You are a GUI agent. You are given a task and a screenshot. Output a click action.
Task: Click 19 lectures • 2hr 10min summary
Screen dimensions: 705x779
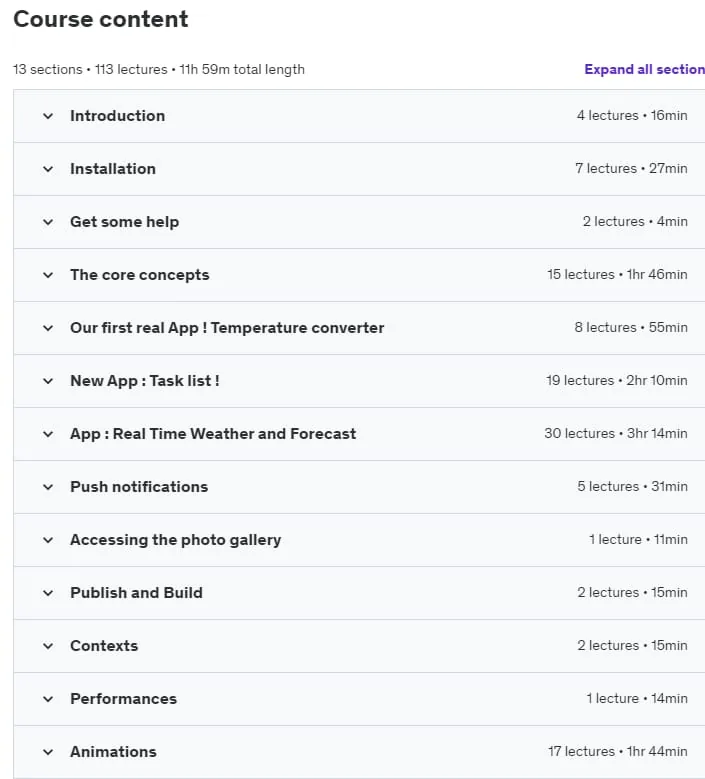(x=617, y=381)
